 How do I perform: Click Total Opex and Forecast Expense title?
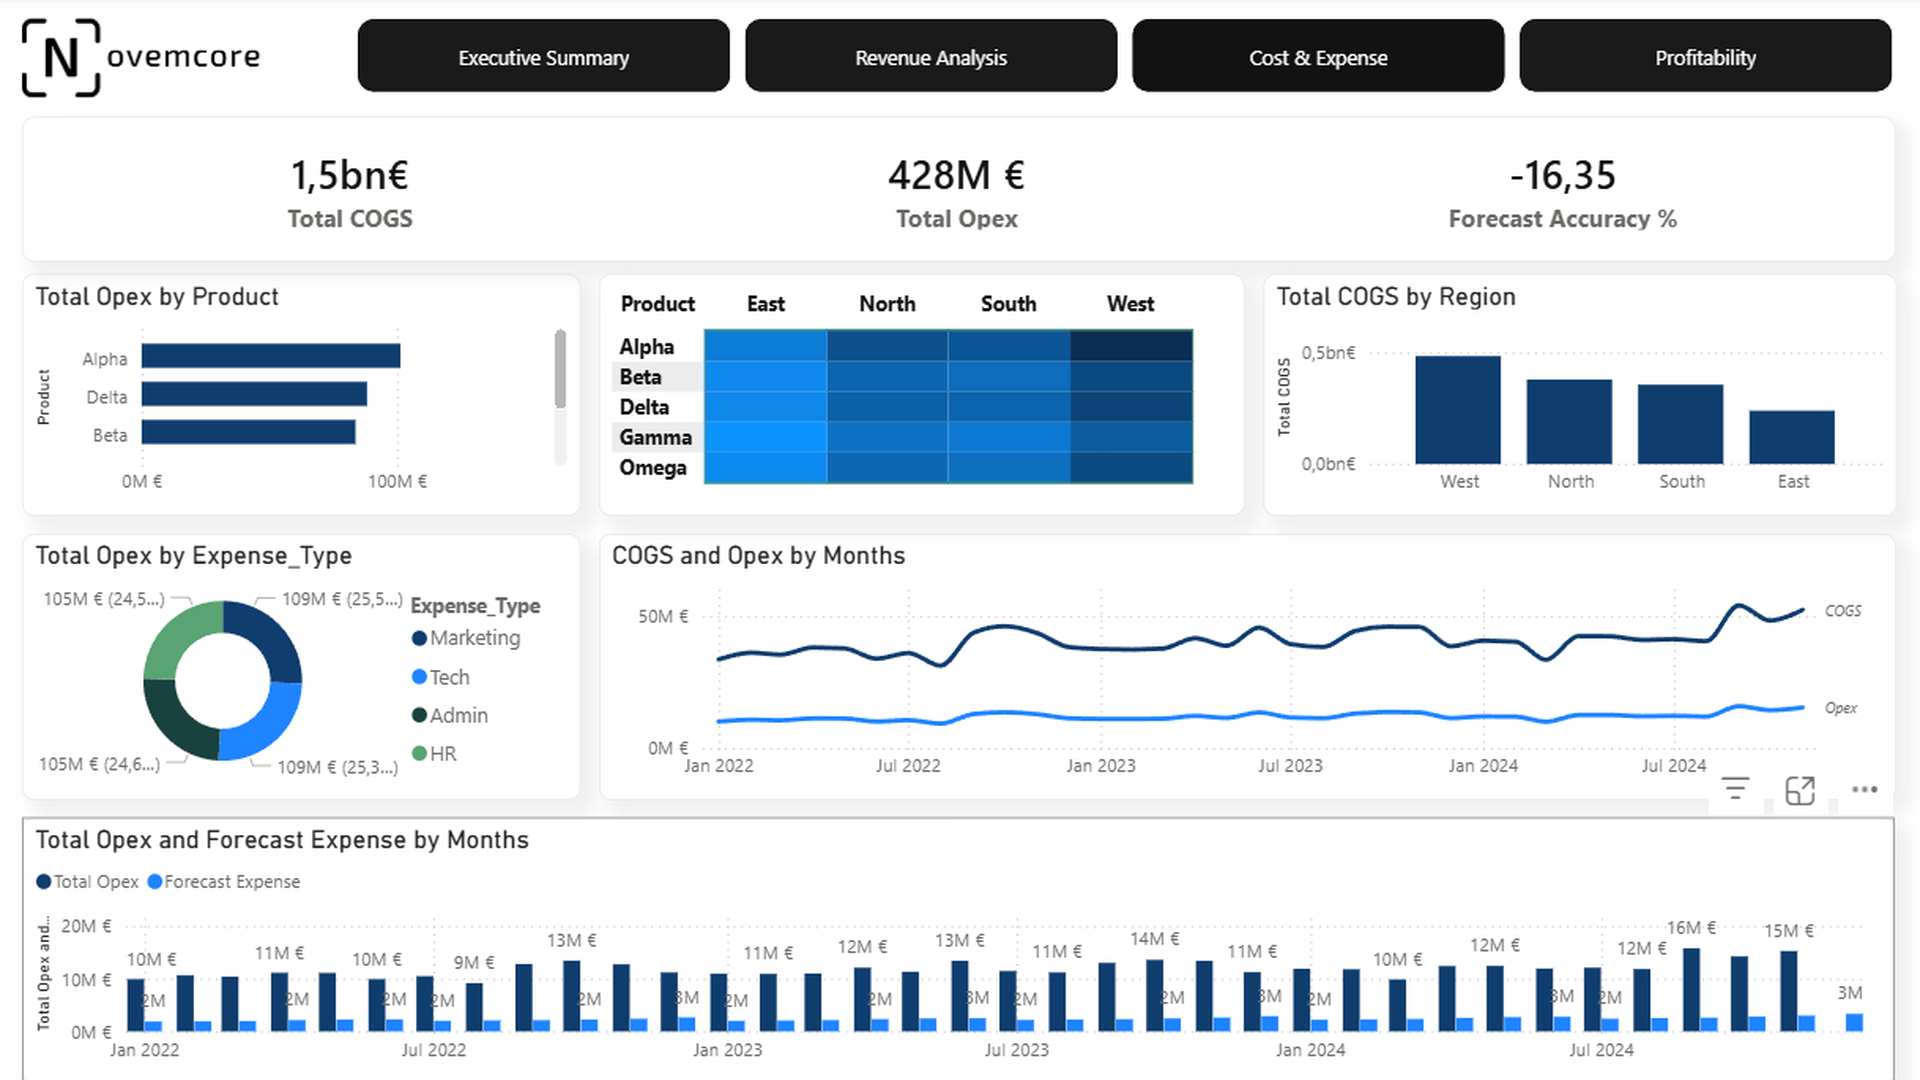tap(282, 840)
